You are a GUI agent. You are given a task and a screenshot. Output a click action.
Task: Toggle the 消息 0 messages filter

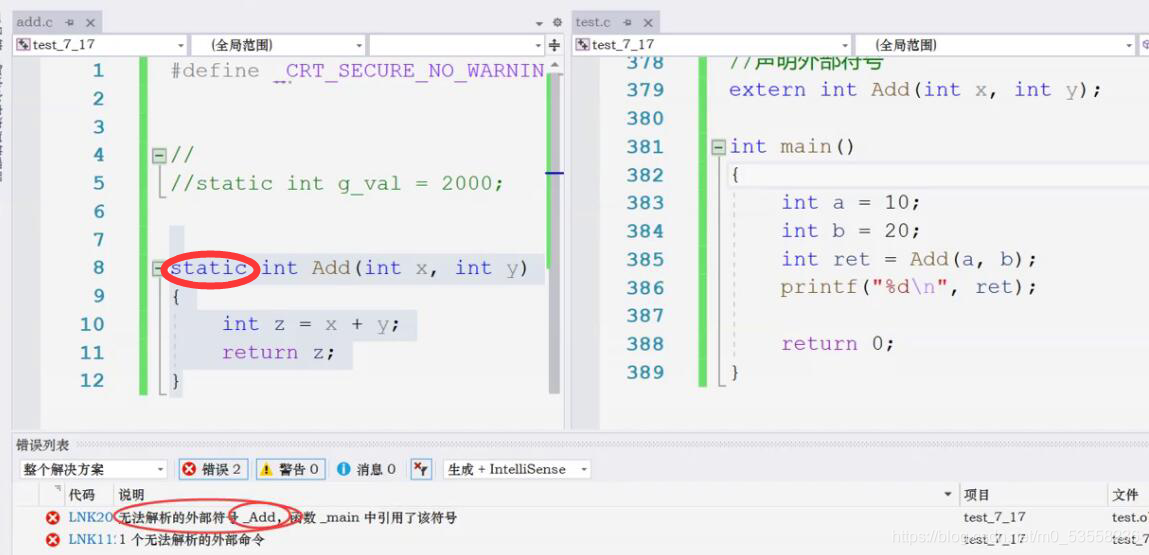(367, 469)
